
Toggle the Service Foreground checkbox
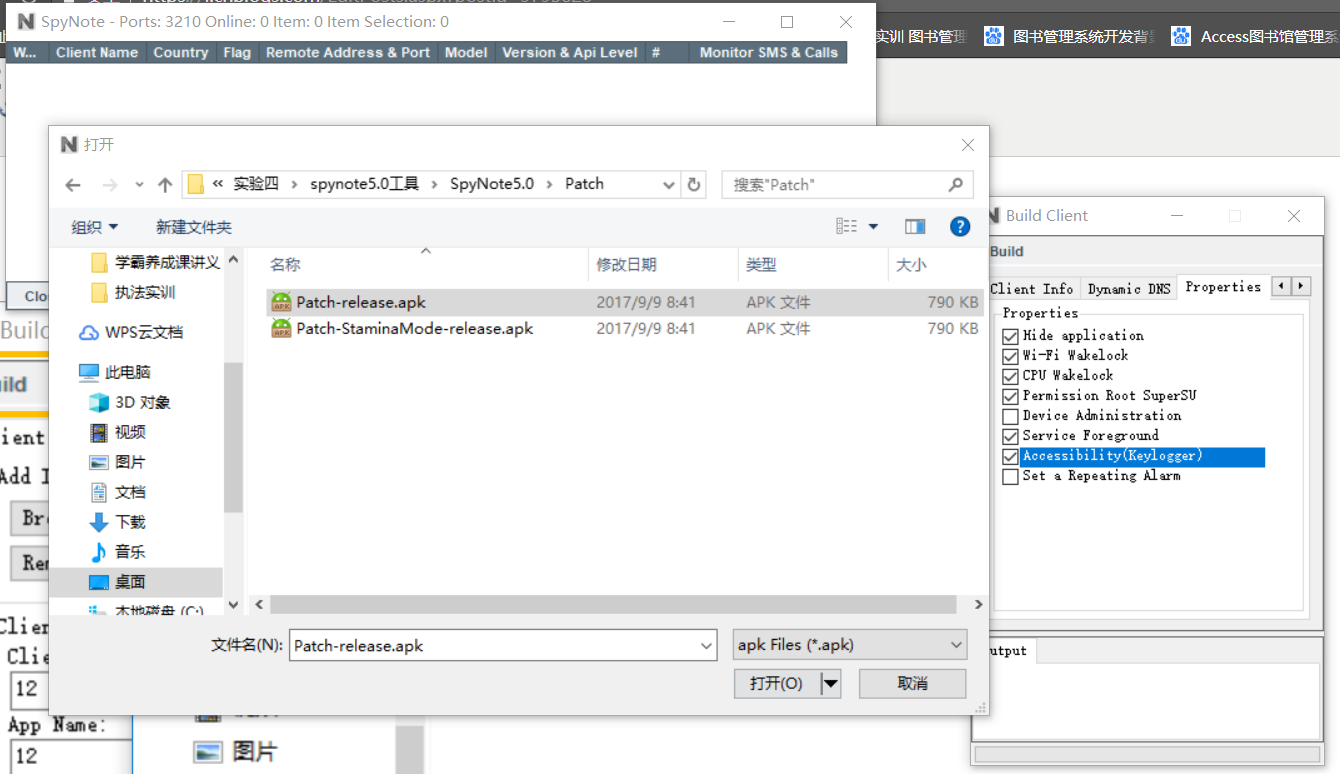click(x=1010, y=436)
